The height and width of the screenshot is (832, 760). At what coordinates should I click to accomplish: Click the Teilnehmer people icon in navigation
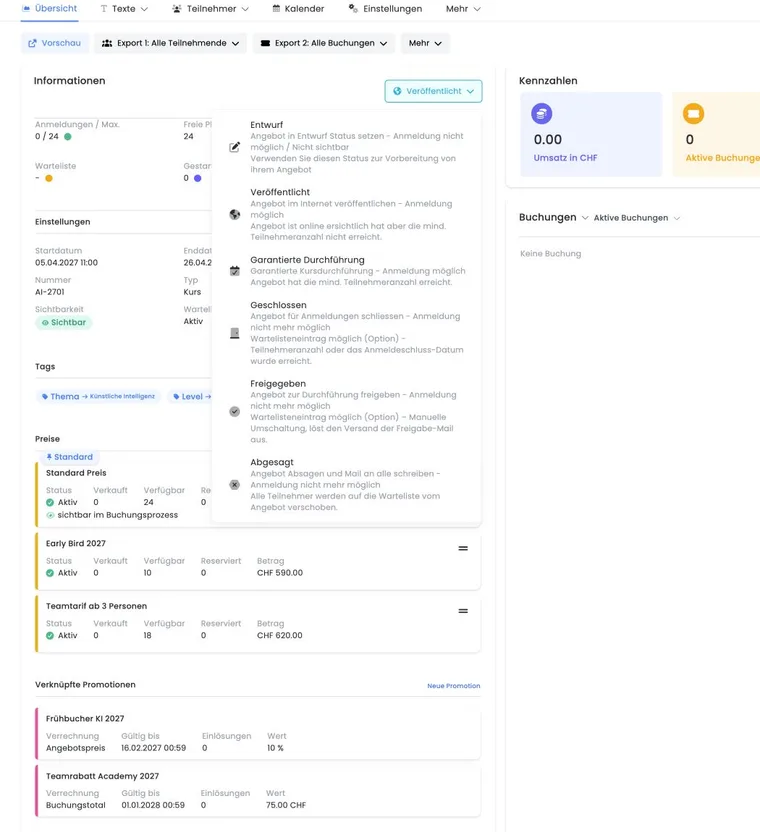tap(177, 8)
